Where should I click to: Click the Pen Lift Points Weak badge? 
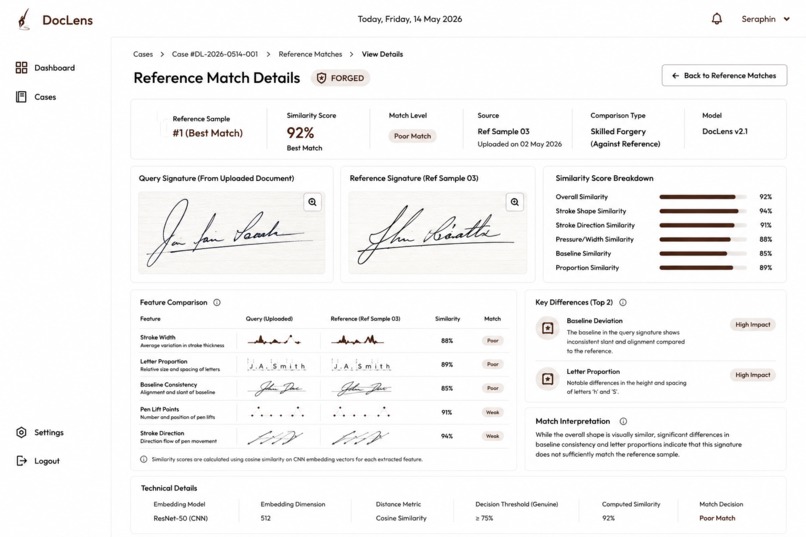click(492, 412)
